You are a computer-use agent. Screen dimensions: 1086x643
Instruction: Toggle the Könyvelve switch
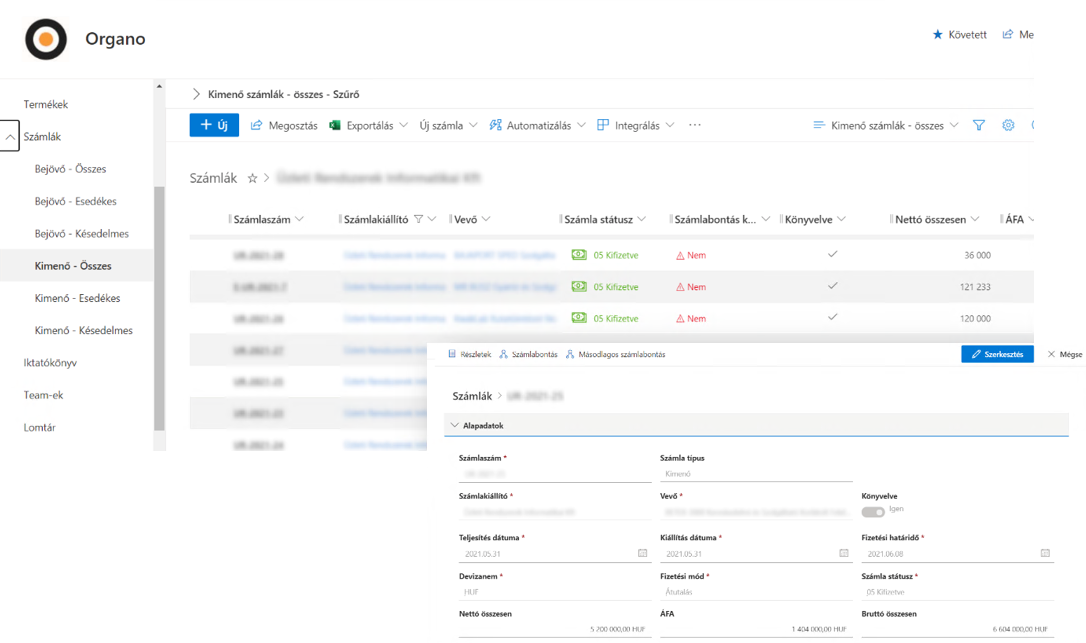[873, 511]
